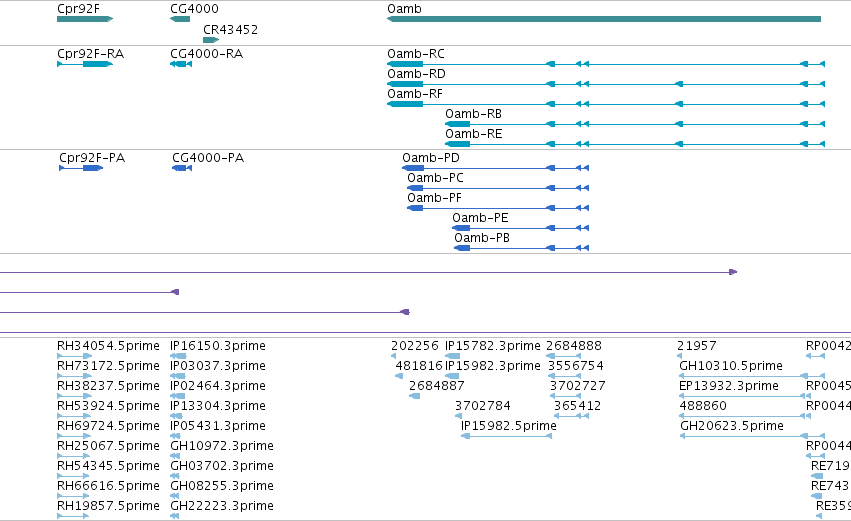Select the 481816 feature label
The width and height of the screenshot is (851, 521).
(x=419, y=366)
